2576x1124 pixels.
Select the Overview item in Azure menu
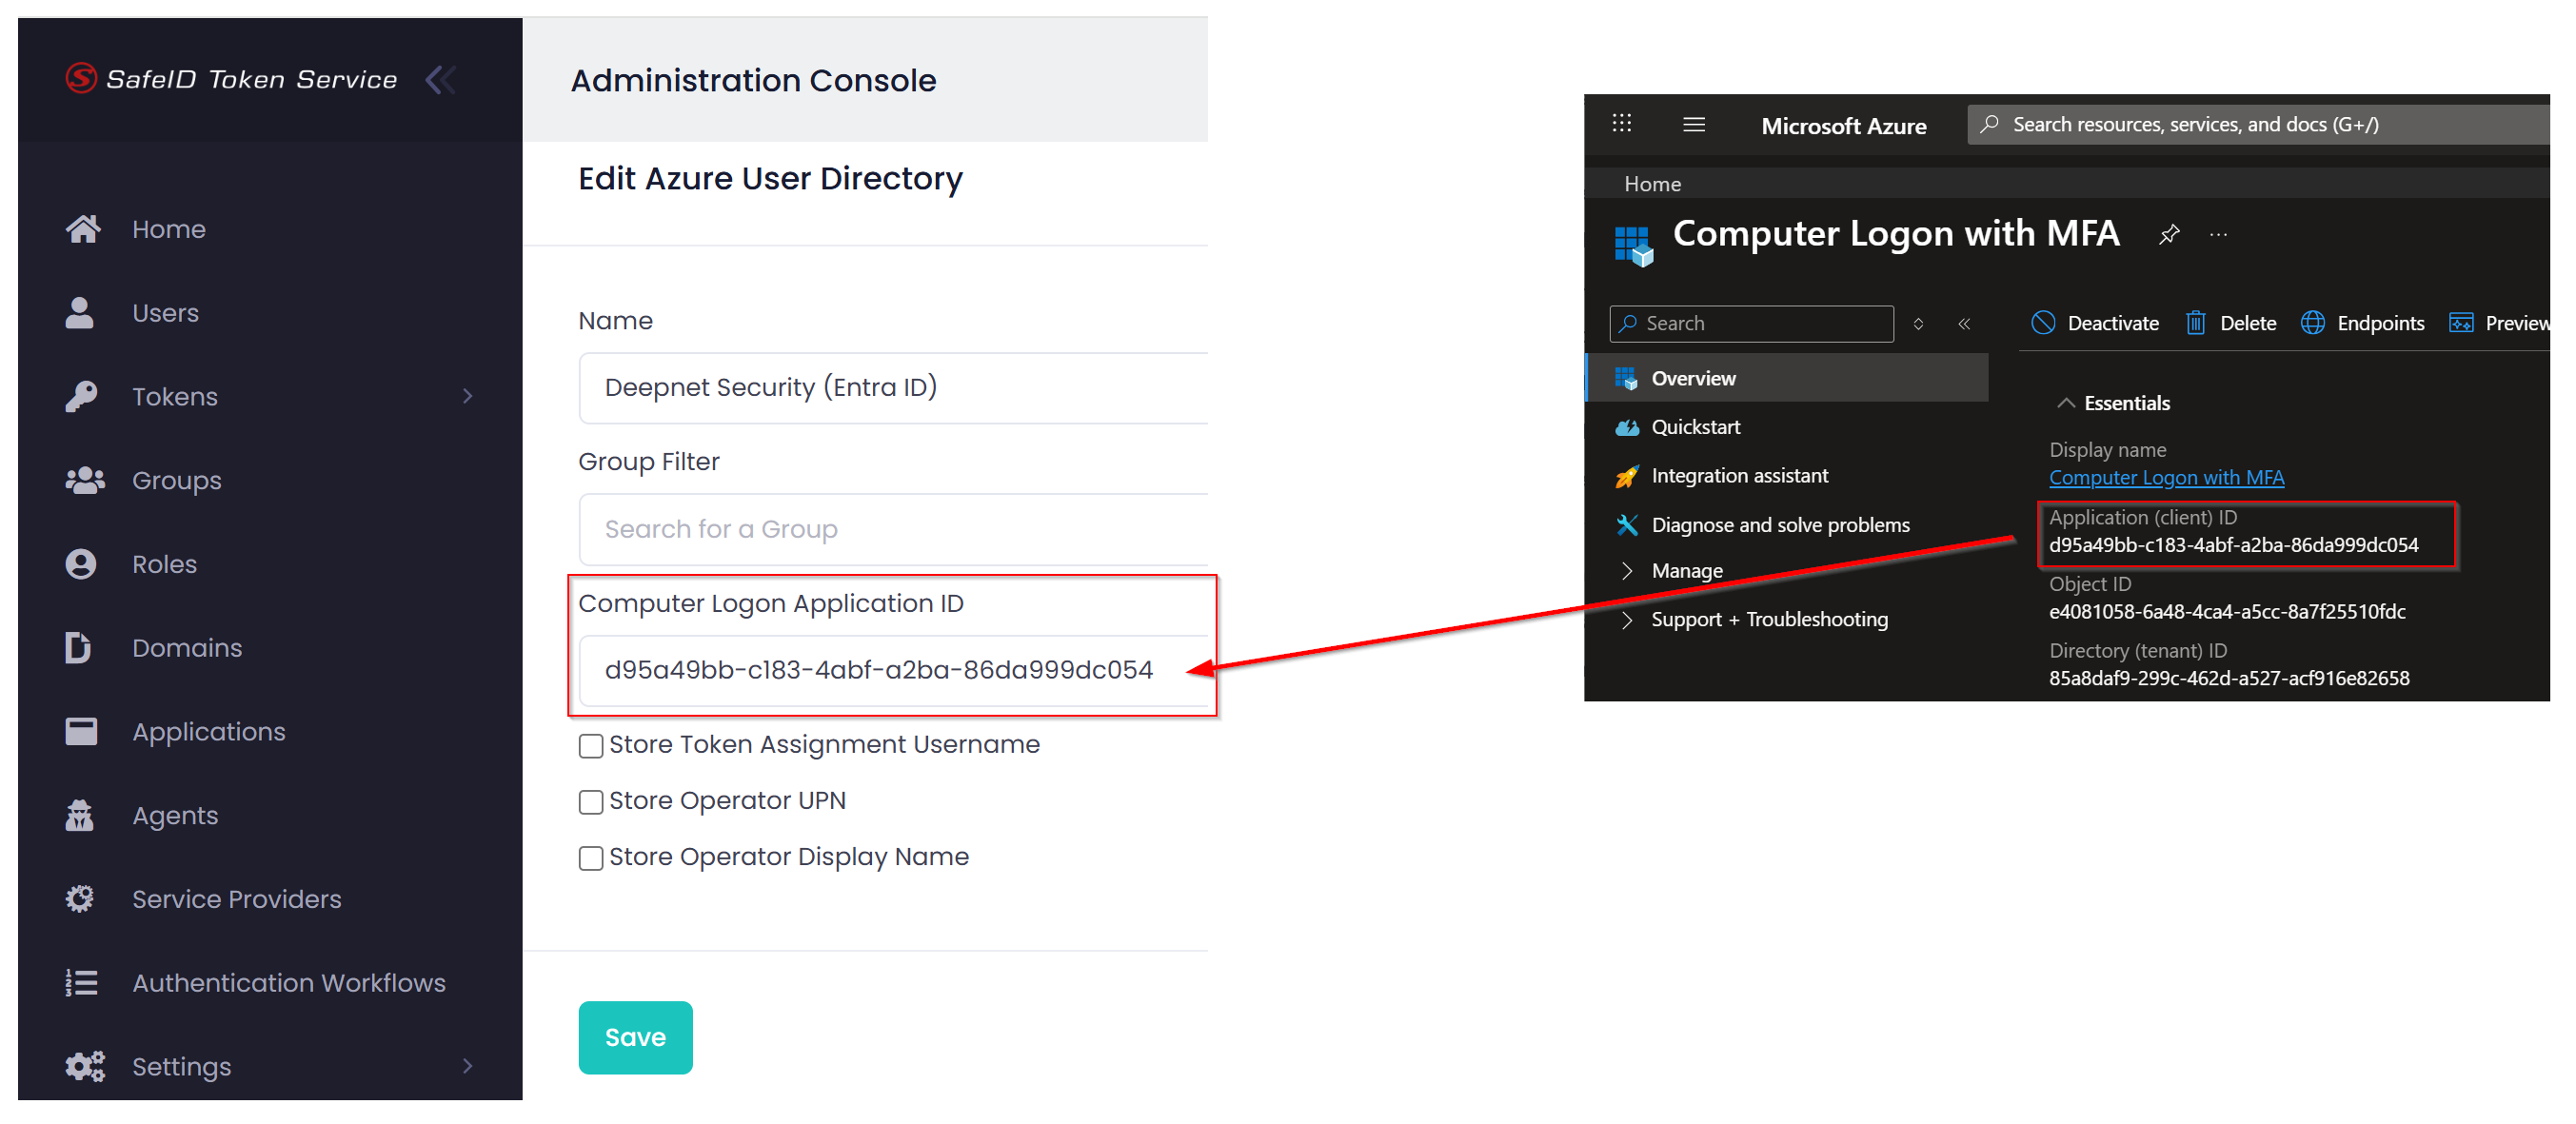pyautogui.click(x=1692, y=378)
